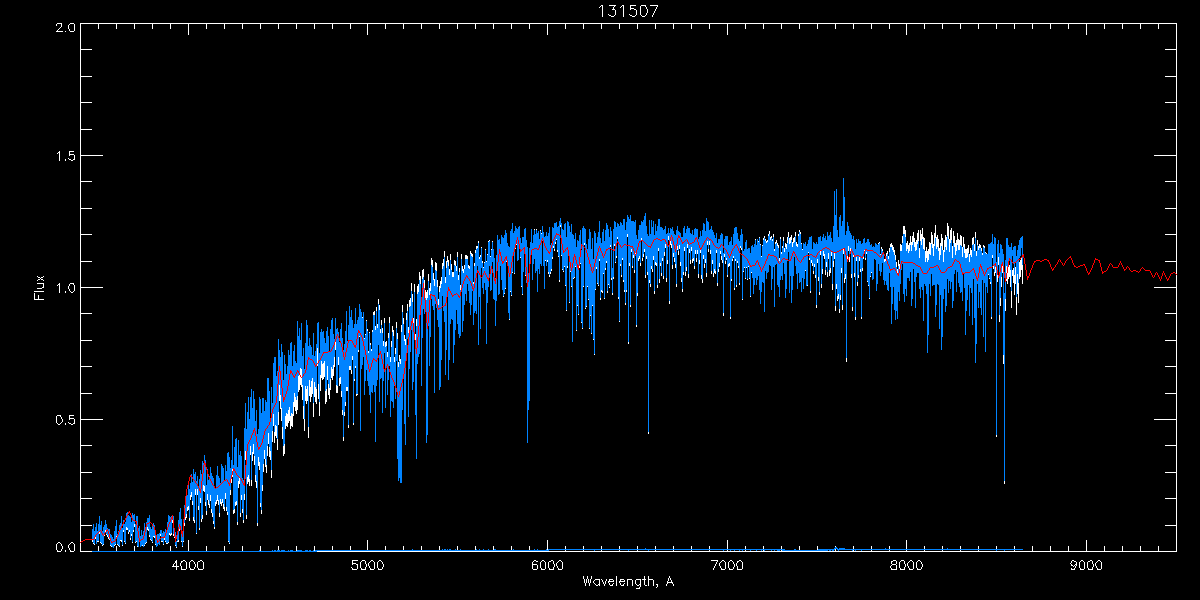Click the deepest absorption line bottom near 8500
This screenshot has height=600, width=1200.
1004,482
